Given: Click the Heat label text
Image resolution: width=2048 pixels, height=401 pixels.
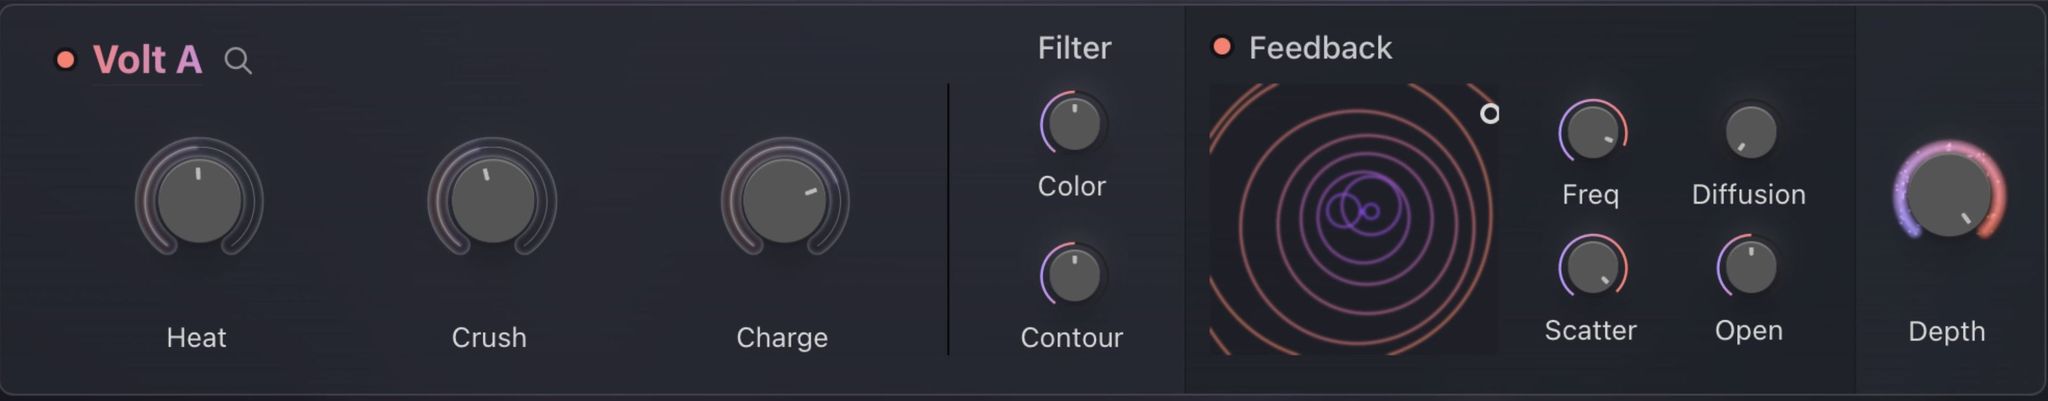Looking at the screenshot, I should pyautogui.click(x=196, y=338).
